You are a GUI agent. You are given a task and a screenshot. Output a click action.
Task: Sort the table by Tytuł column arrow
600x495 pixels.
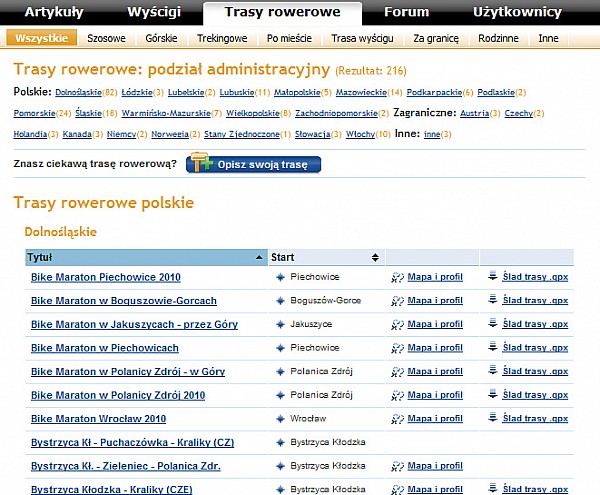pos(261,257)
